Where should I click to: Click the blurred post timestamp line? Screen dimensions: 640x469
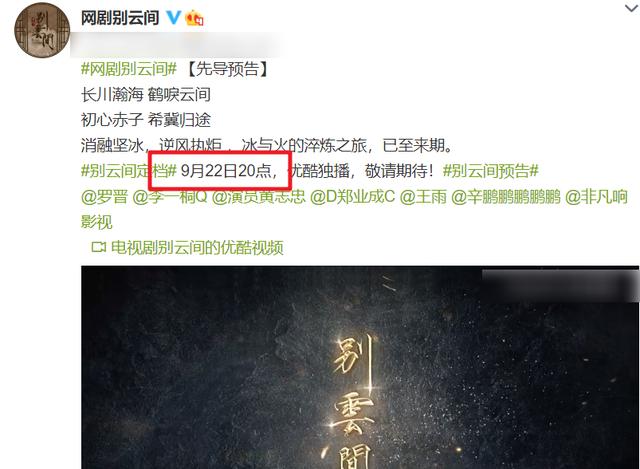pyautogui.click(x=178, y=44)
